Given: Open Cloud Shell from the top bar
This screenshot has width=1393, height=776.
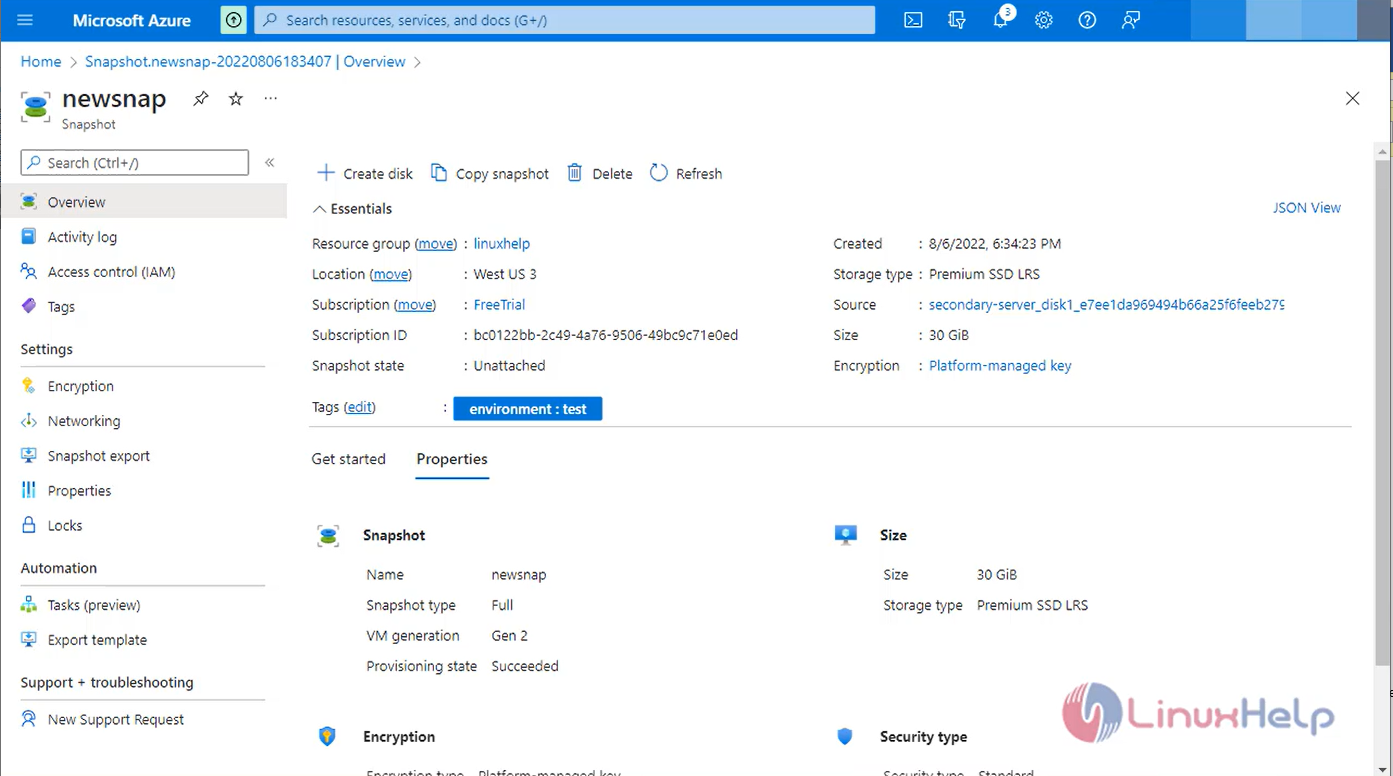Looking at the screenshot, I should (x=913, y=20).
